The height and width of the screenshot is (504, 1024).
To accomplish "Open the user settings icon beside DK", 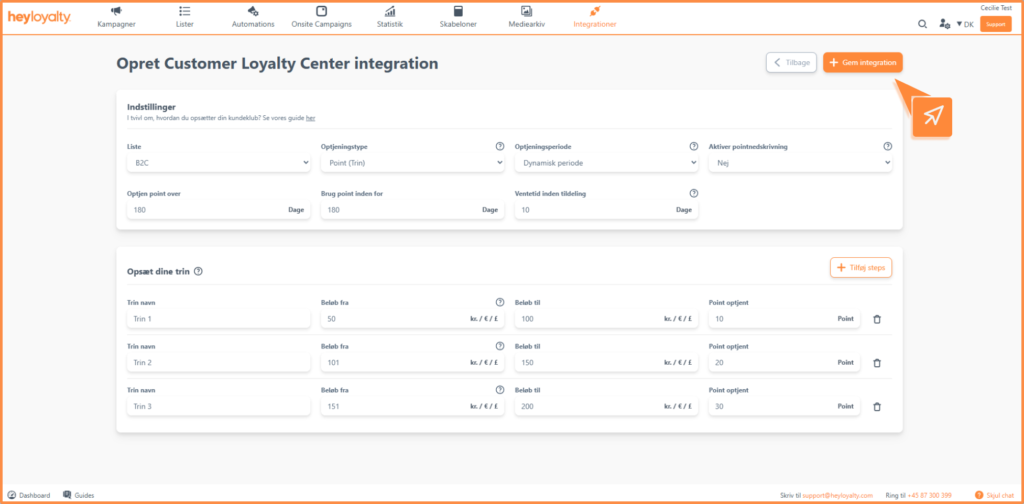I will pyautogui.click(x=944, y=24).
